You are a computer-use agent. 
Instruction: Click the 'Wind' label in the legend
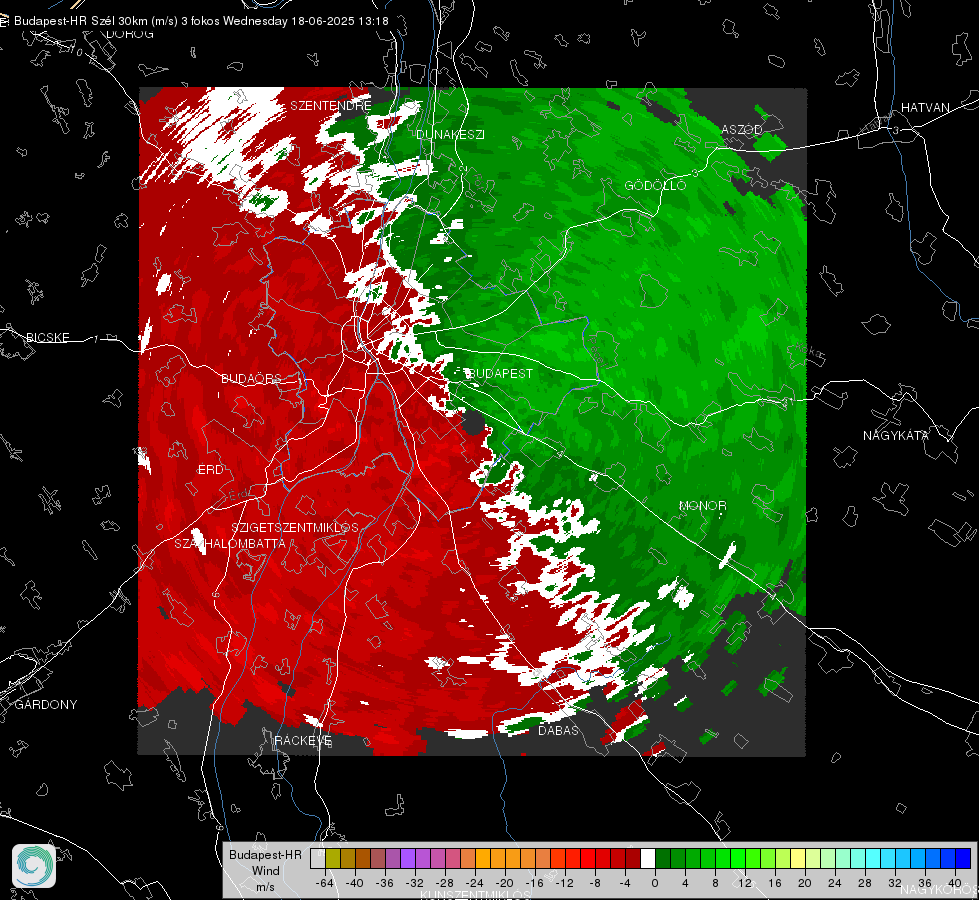point(265,871)
